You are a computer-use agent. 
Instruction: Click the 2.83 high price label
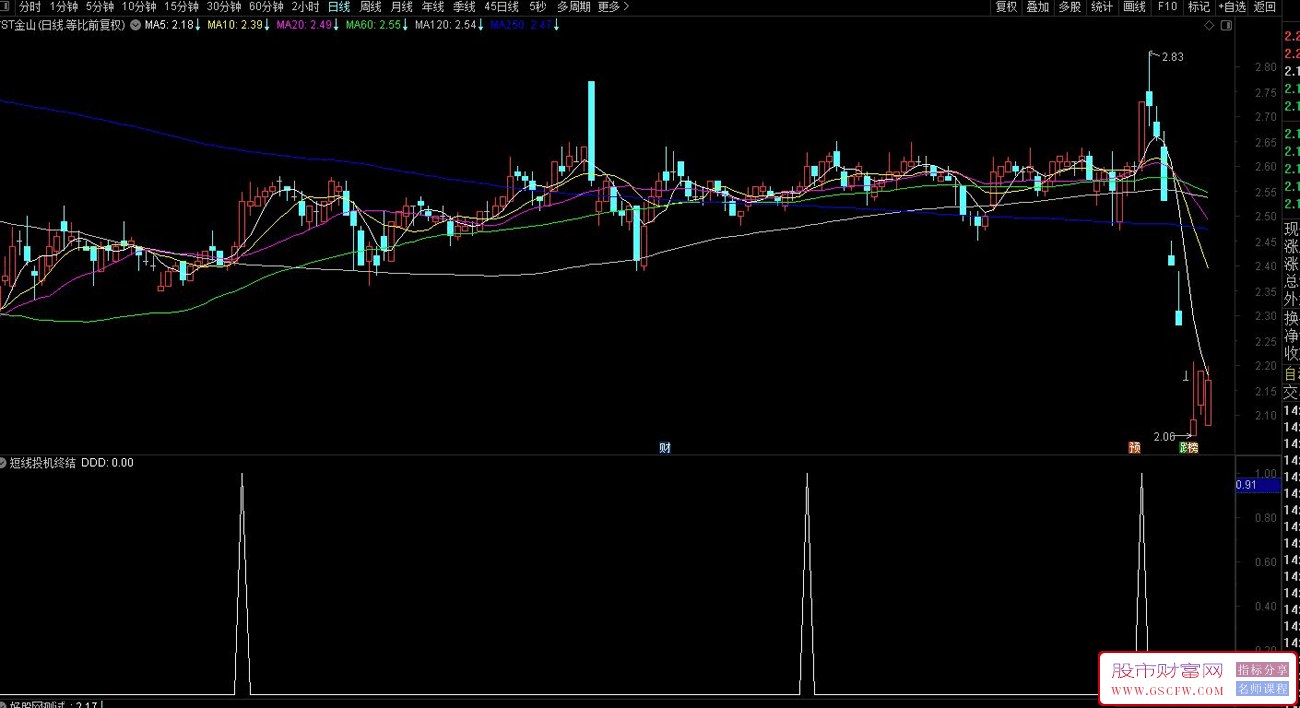click(1171, 57)
